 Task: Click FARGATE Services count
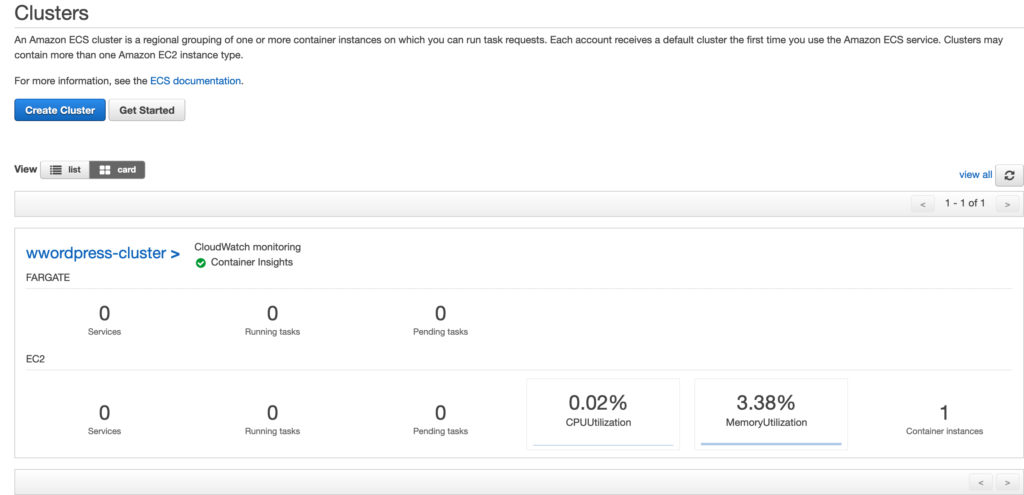pos(104,313)
